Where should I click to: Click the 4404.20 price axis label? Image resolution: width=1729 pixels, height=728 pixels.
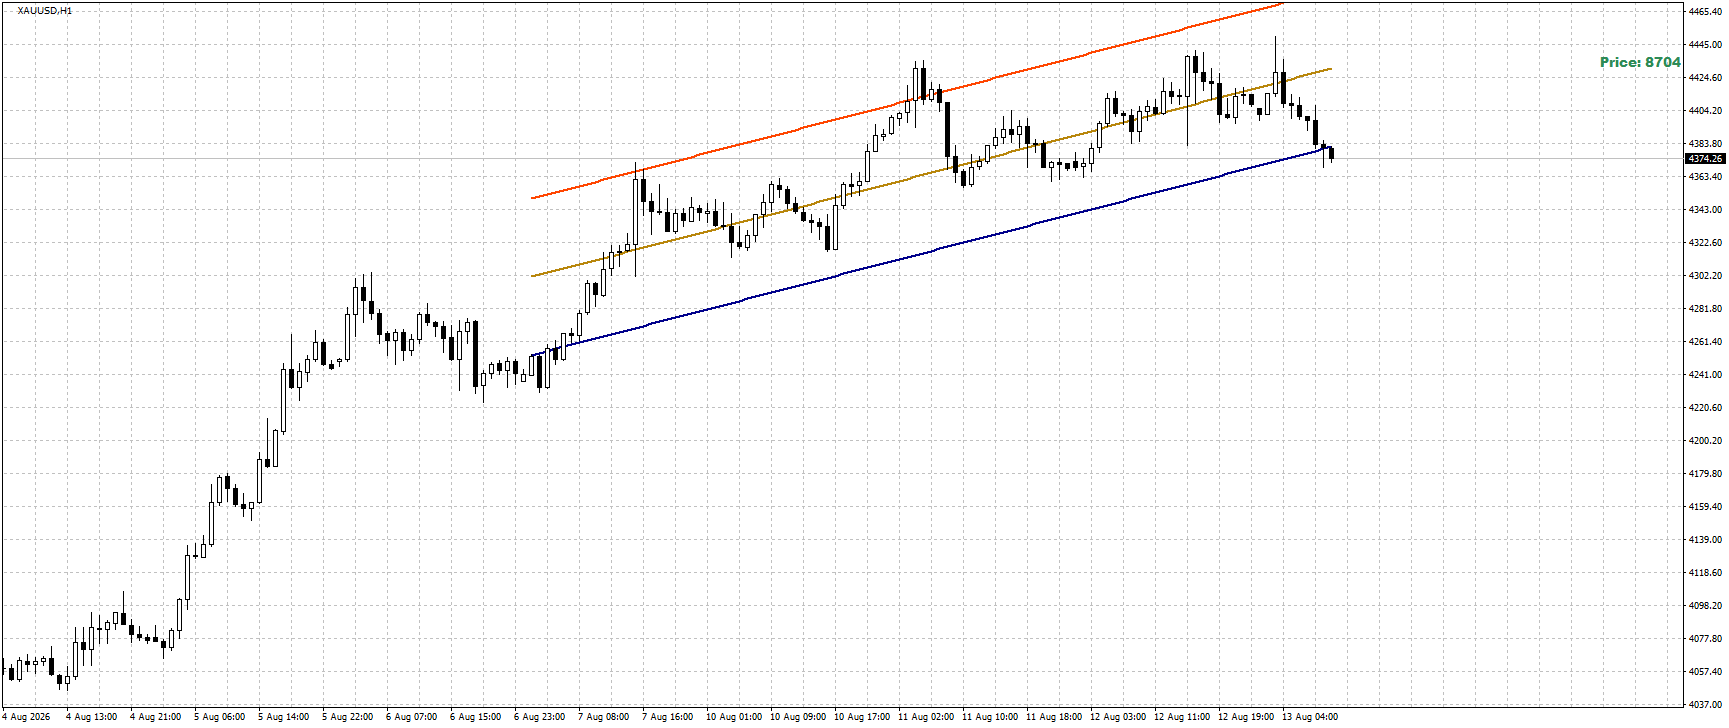[x=1705, y=110]
